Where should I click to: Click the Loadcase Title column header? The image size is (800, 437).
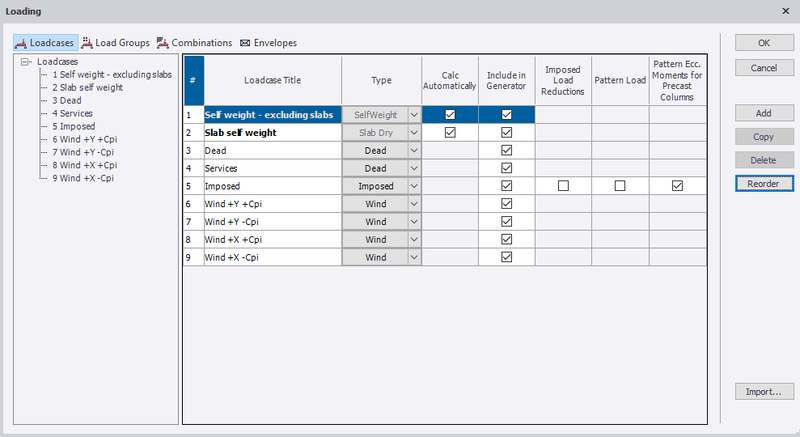pos(272,80)
